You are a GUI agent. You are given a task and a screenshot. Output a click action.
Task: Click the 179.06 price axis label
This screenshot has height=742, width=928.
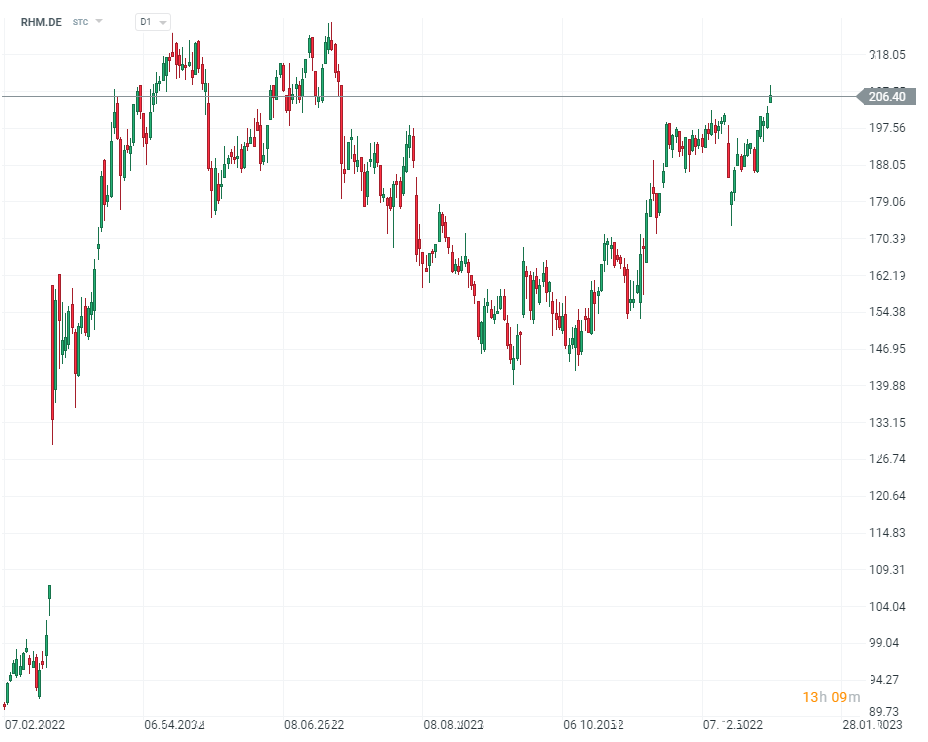pyautogui.click(x=887, y=202)
